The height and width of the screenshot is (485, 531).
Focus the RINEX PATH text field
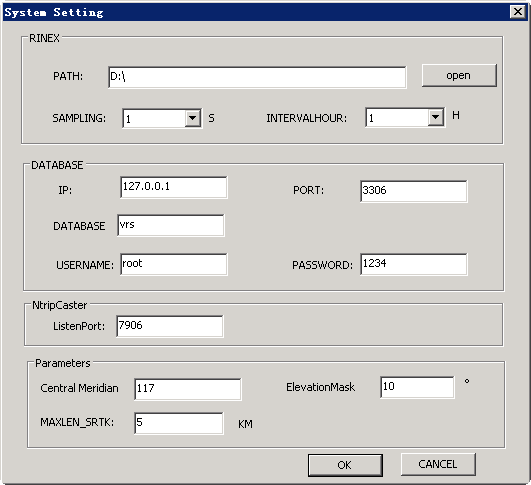pyautogui.click(x=257, y=77)
